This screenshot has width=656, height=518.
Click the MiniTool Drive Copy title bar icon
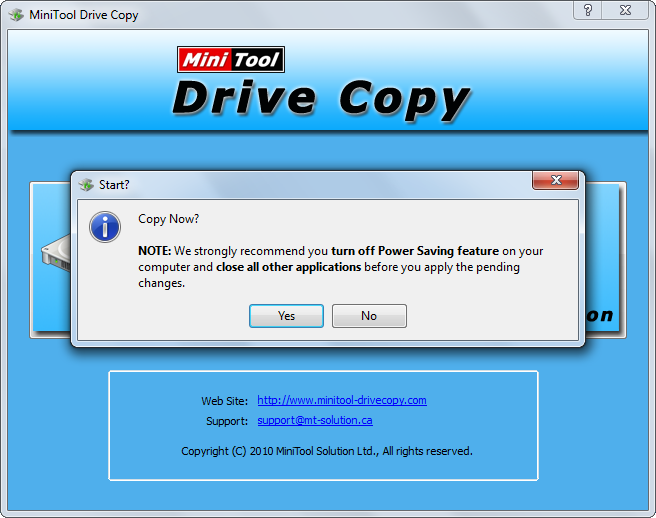point(16,15)
